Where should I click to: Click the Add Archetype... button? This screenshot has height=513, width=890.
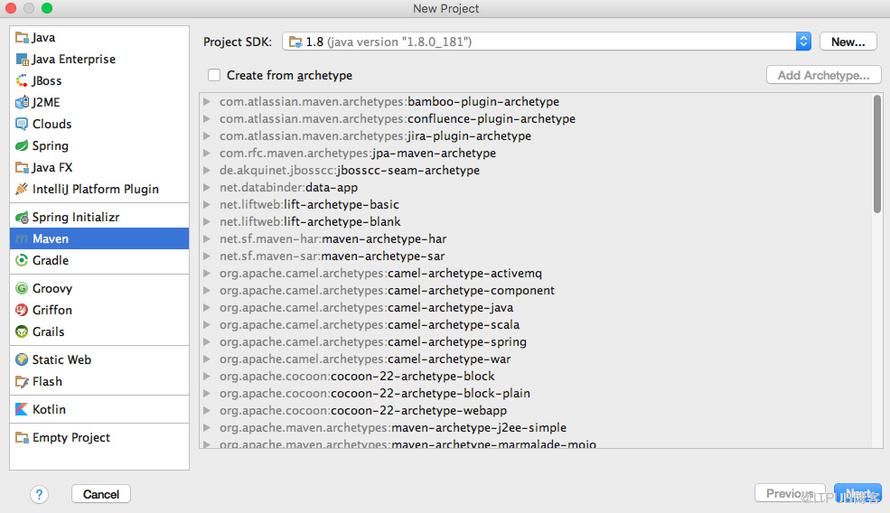coord(824,75)
